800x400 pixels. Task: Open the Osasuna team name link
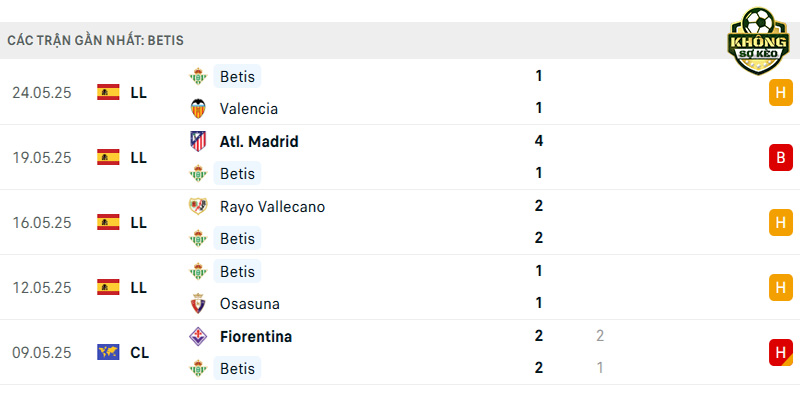click(249, 304)
